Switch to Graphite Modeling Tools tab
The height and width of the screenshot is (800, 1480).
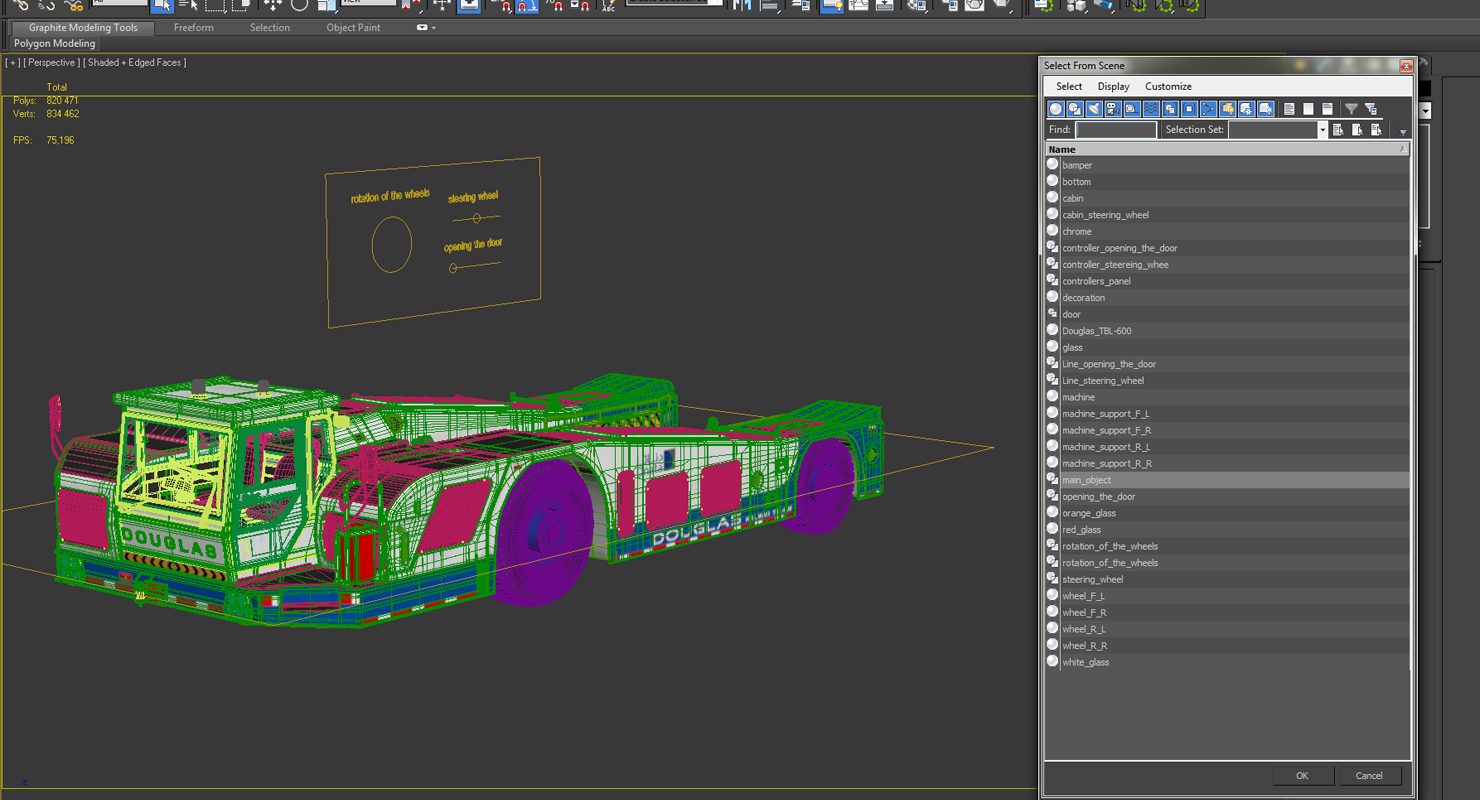pos(83,28)
